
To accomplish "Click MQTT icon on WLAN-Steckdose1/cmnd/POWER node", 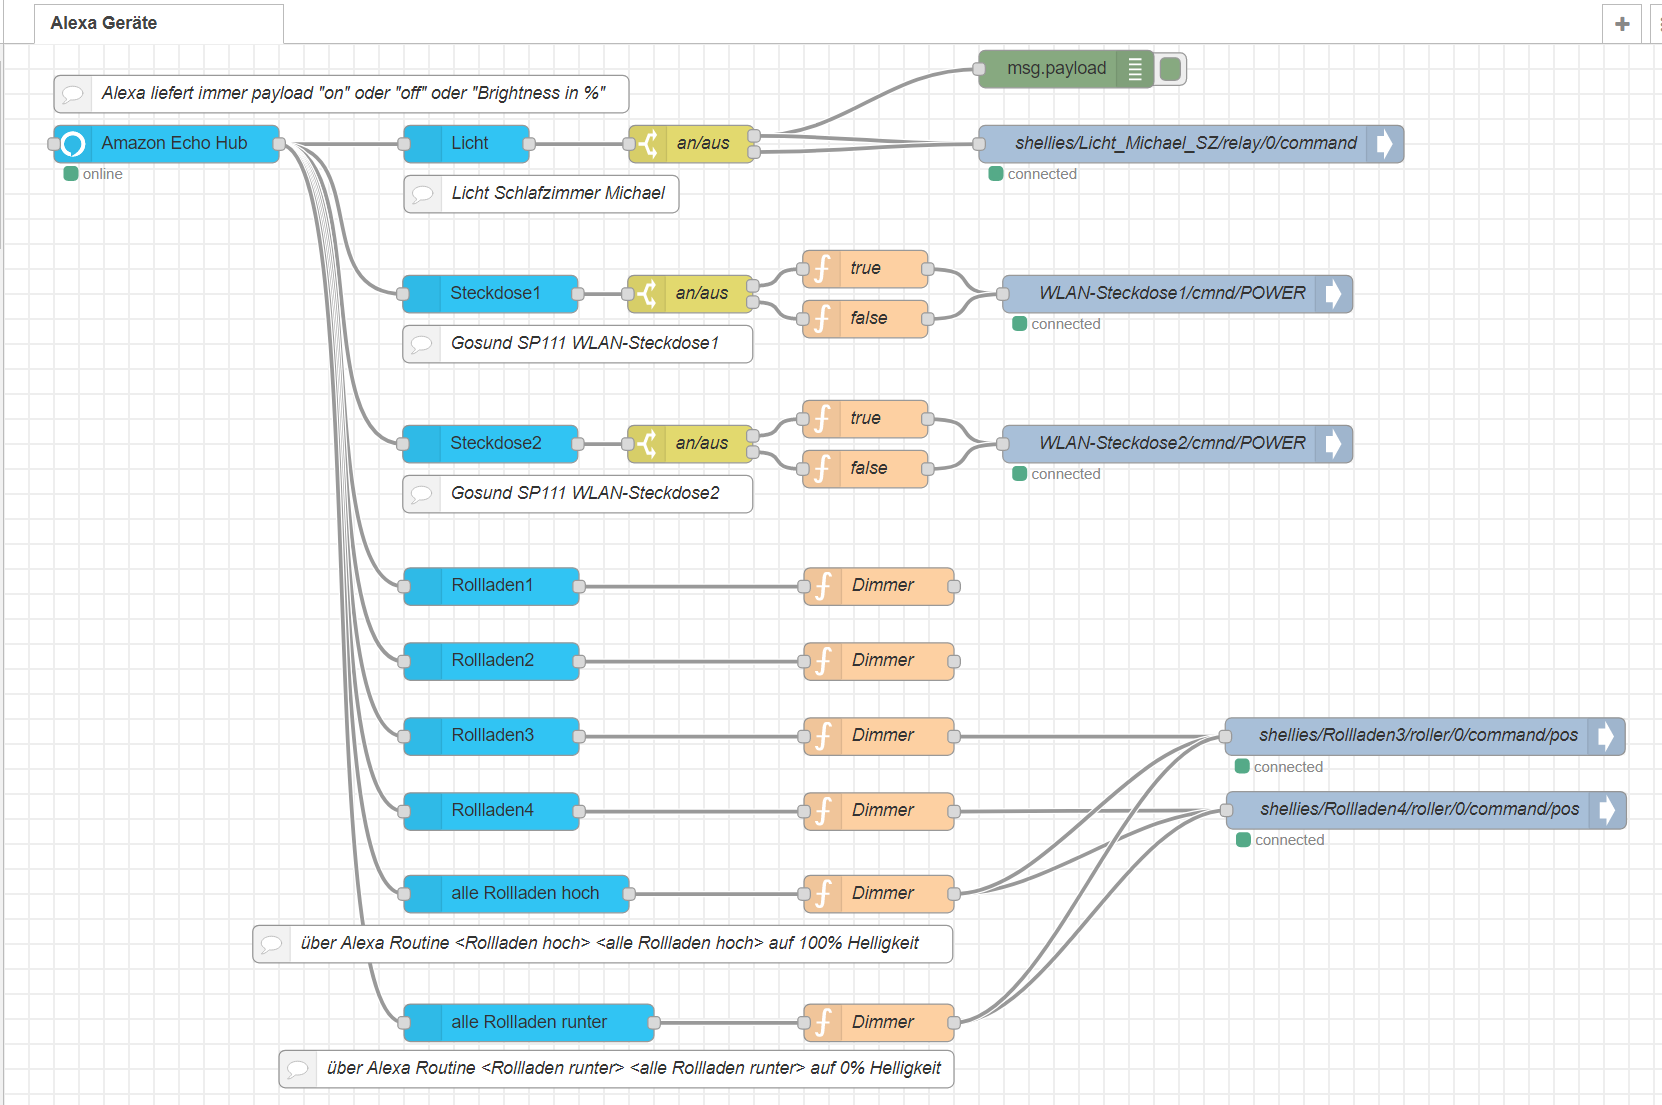I will (x=1334, y=294).
